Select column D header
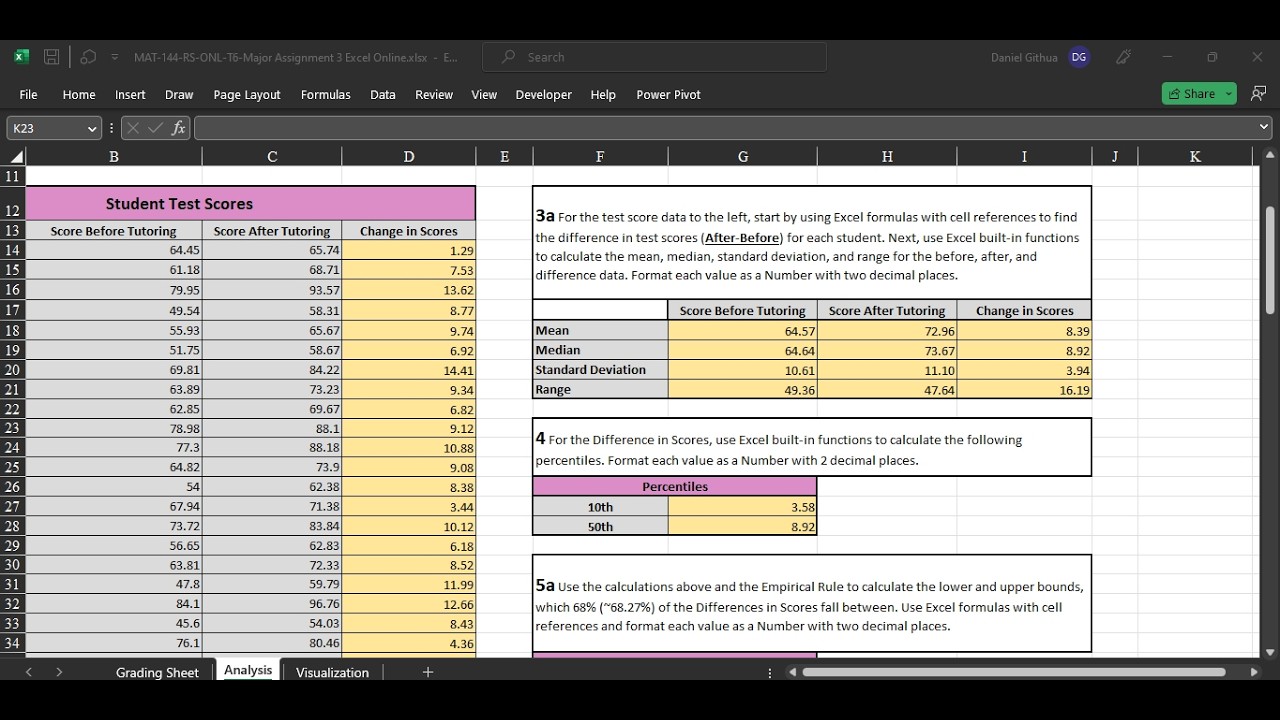This screenshot has width=1280, height=720. pyautogui.click(x=409, y=156)
